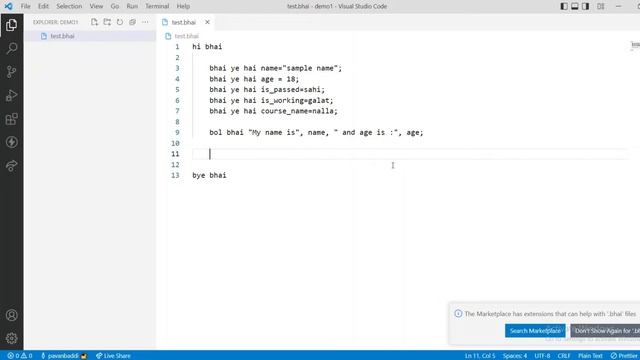
Task: Click Ln 11, Col 5 cursor position
Action: pos(480,356)
